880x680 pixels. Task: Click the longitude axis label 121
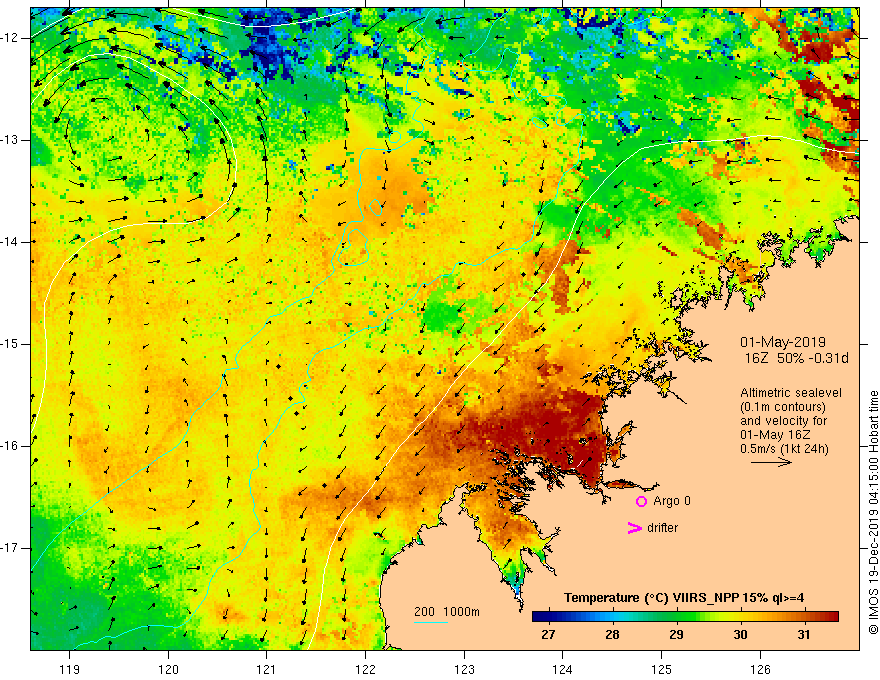[x=267, y=669]
